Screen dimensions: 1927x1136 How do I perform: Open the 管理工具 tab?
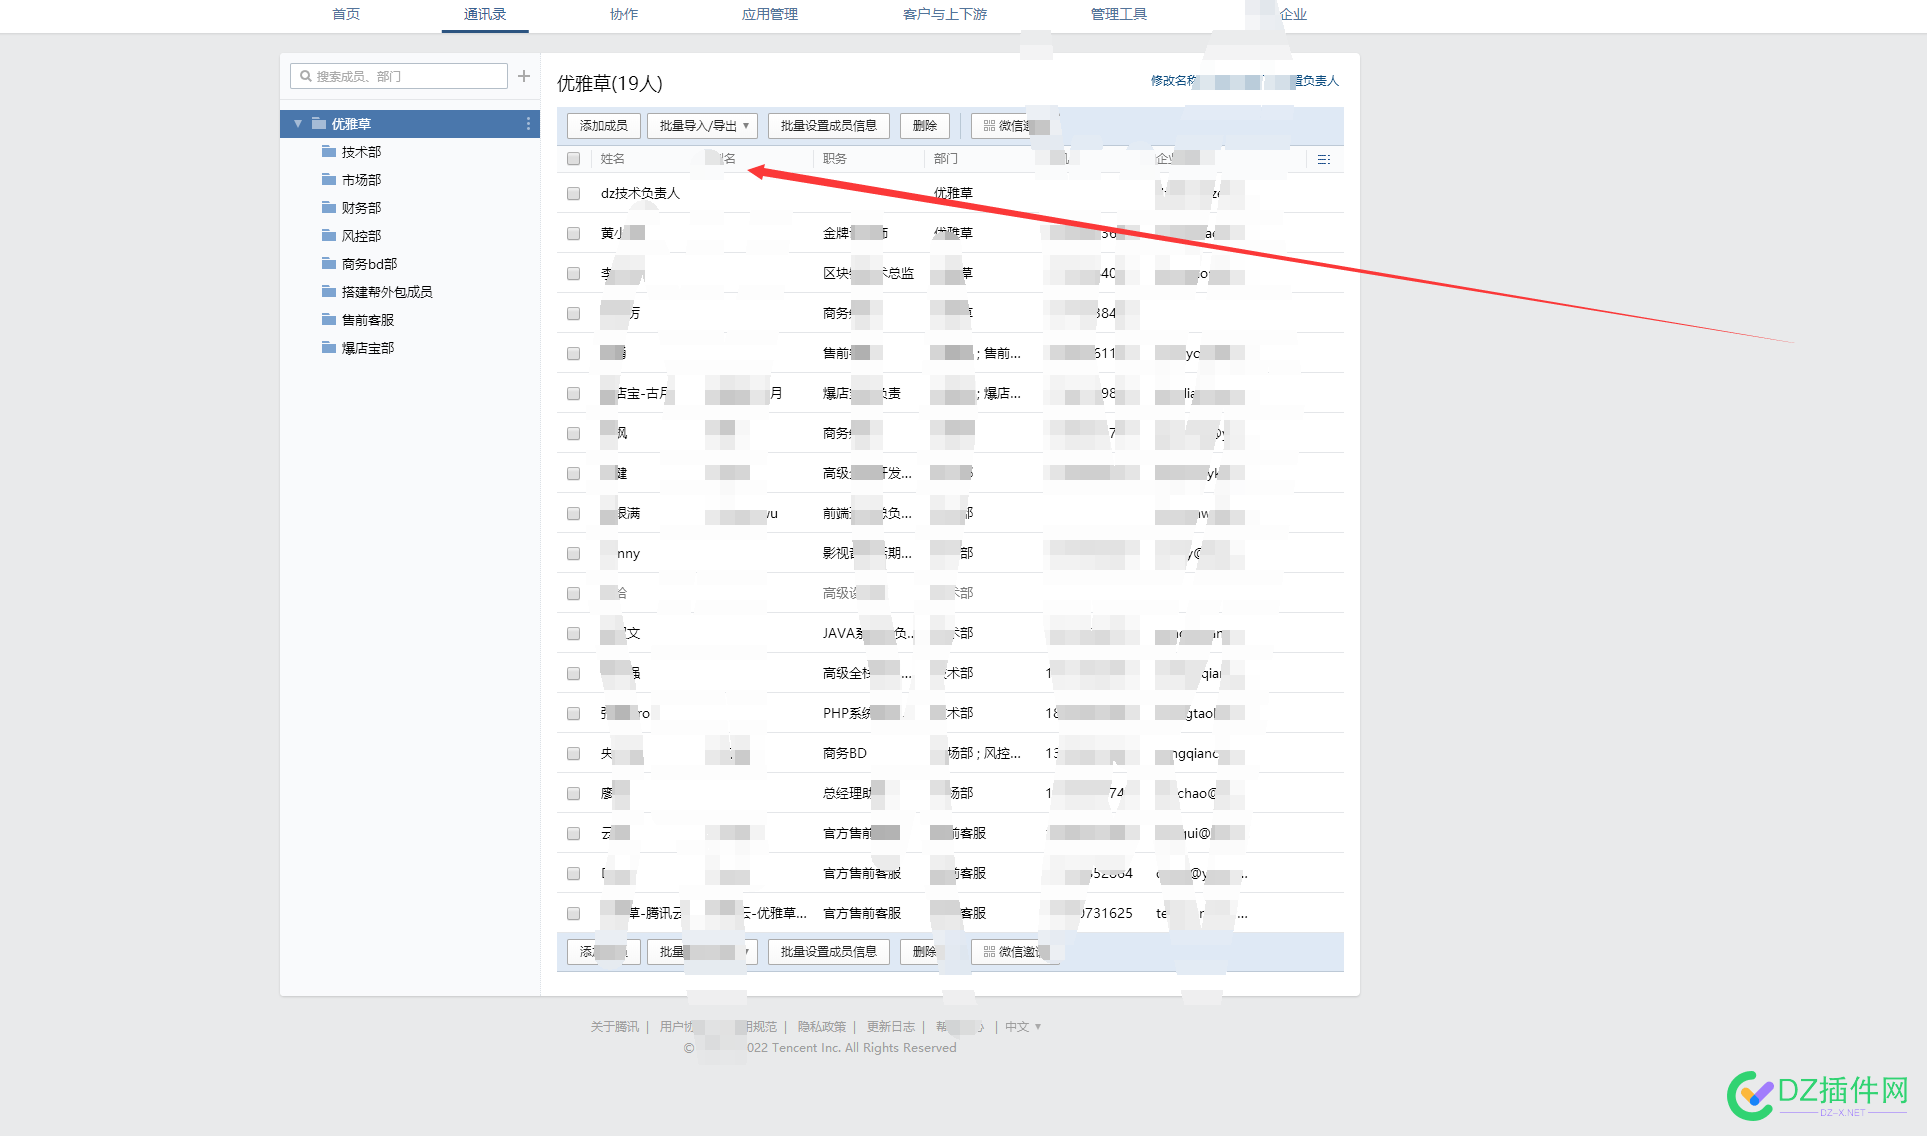pyautogui.click(x=1119, y=14)
